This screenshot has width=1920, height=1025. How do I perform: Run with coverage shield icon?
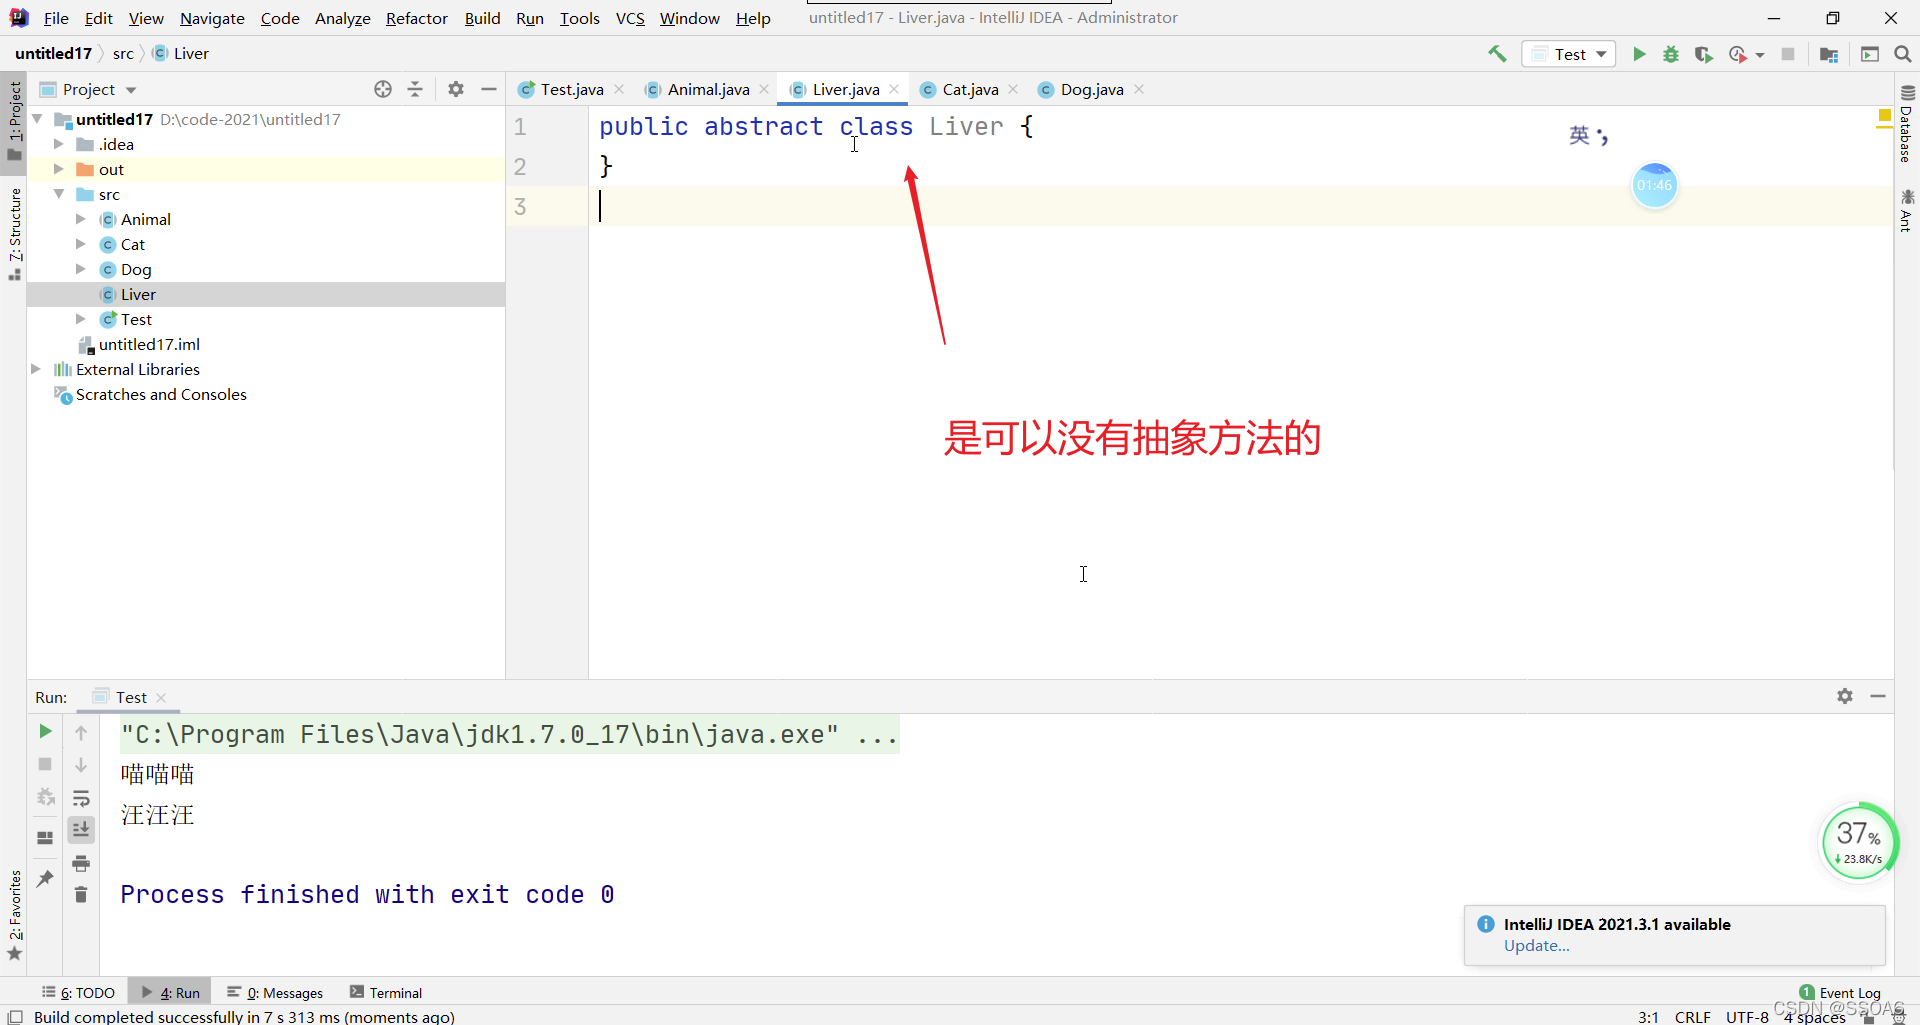[x=1704, y=54]
